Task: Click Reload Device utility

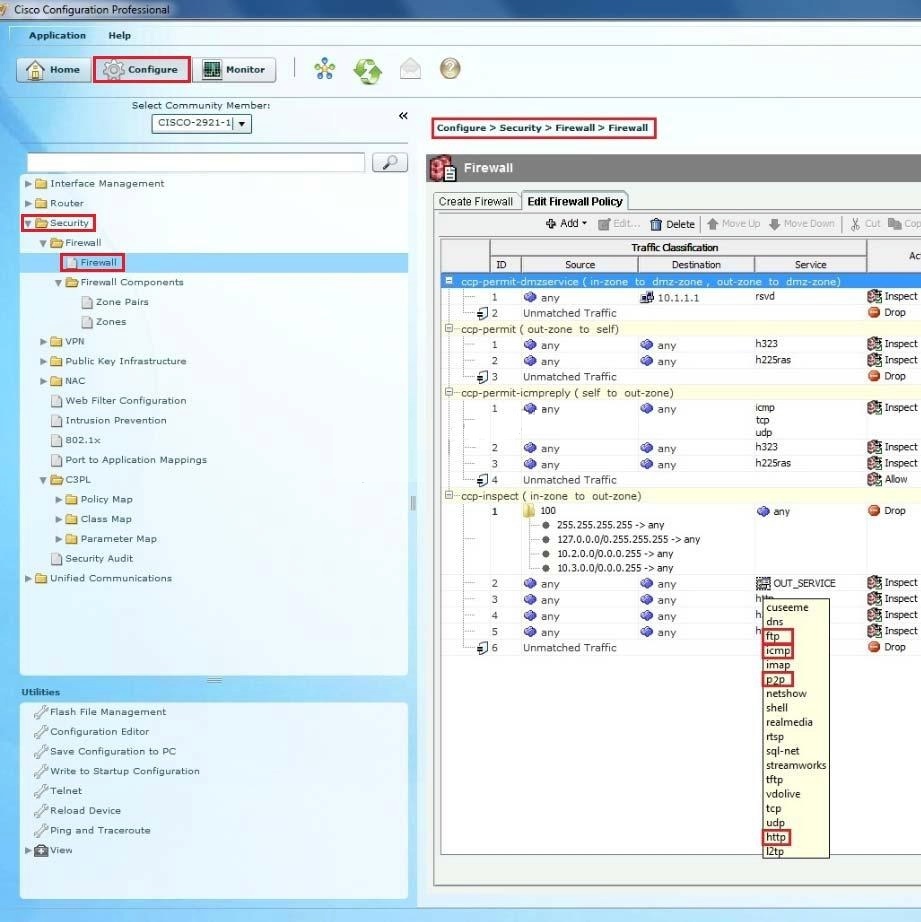Action: click(85, 810)
